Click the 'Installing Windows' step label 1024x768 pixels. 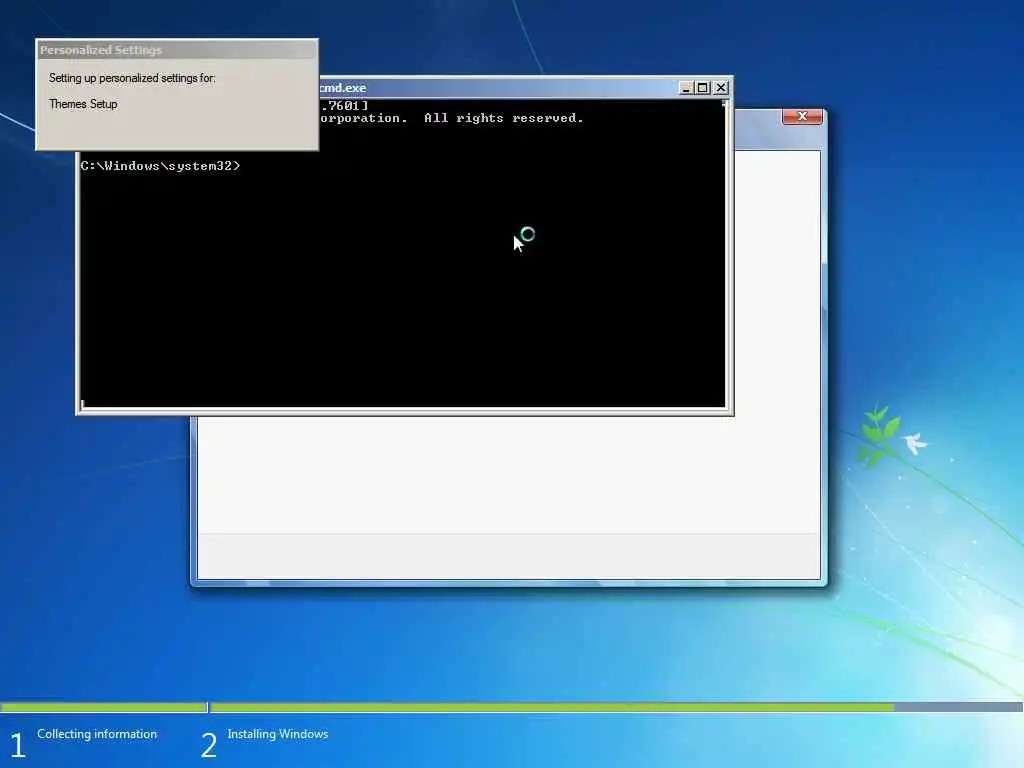278,733
